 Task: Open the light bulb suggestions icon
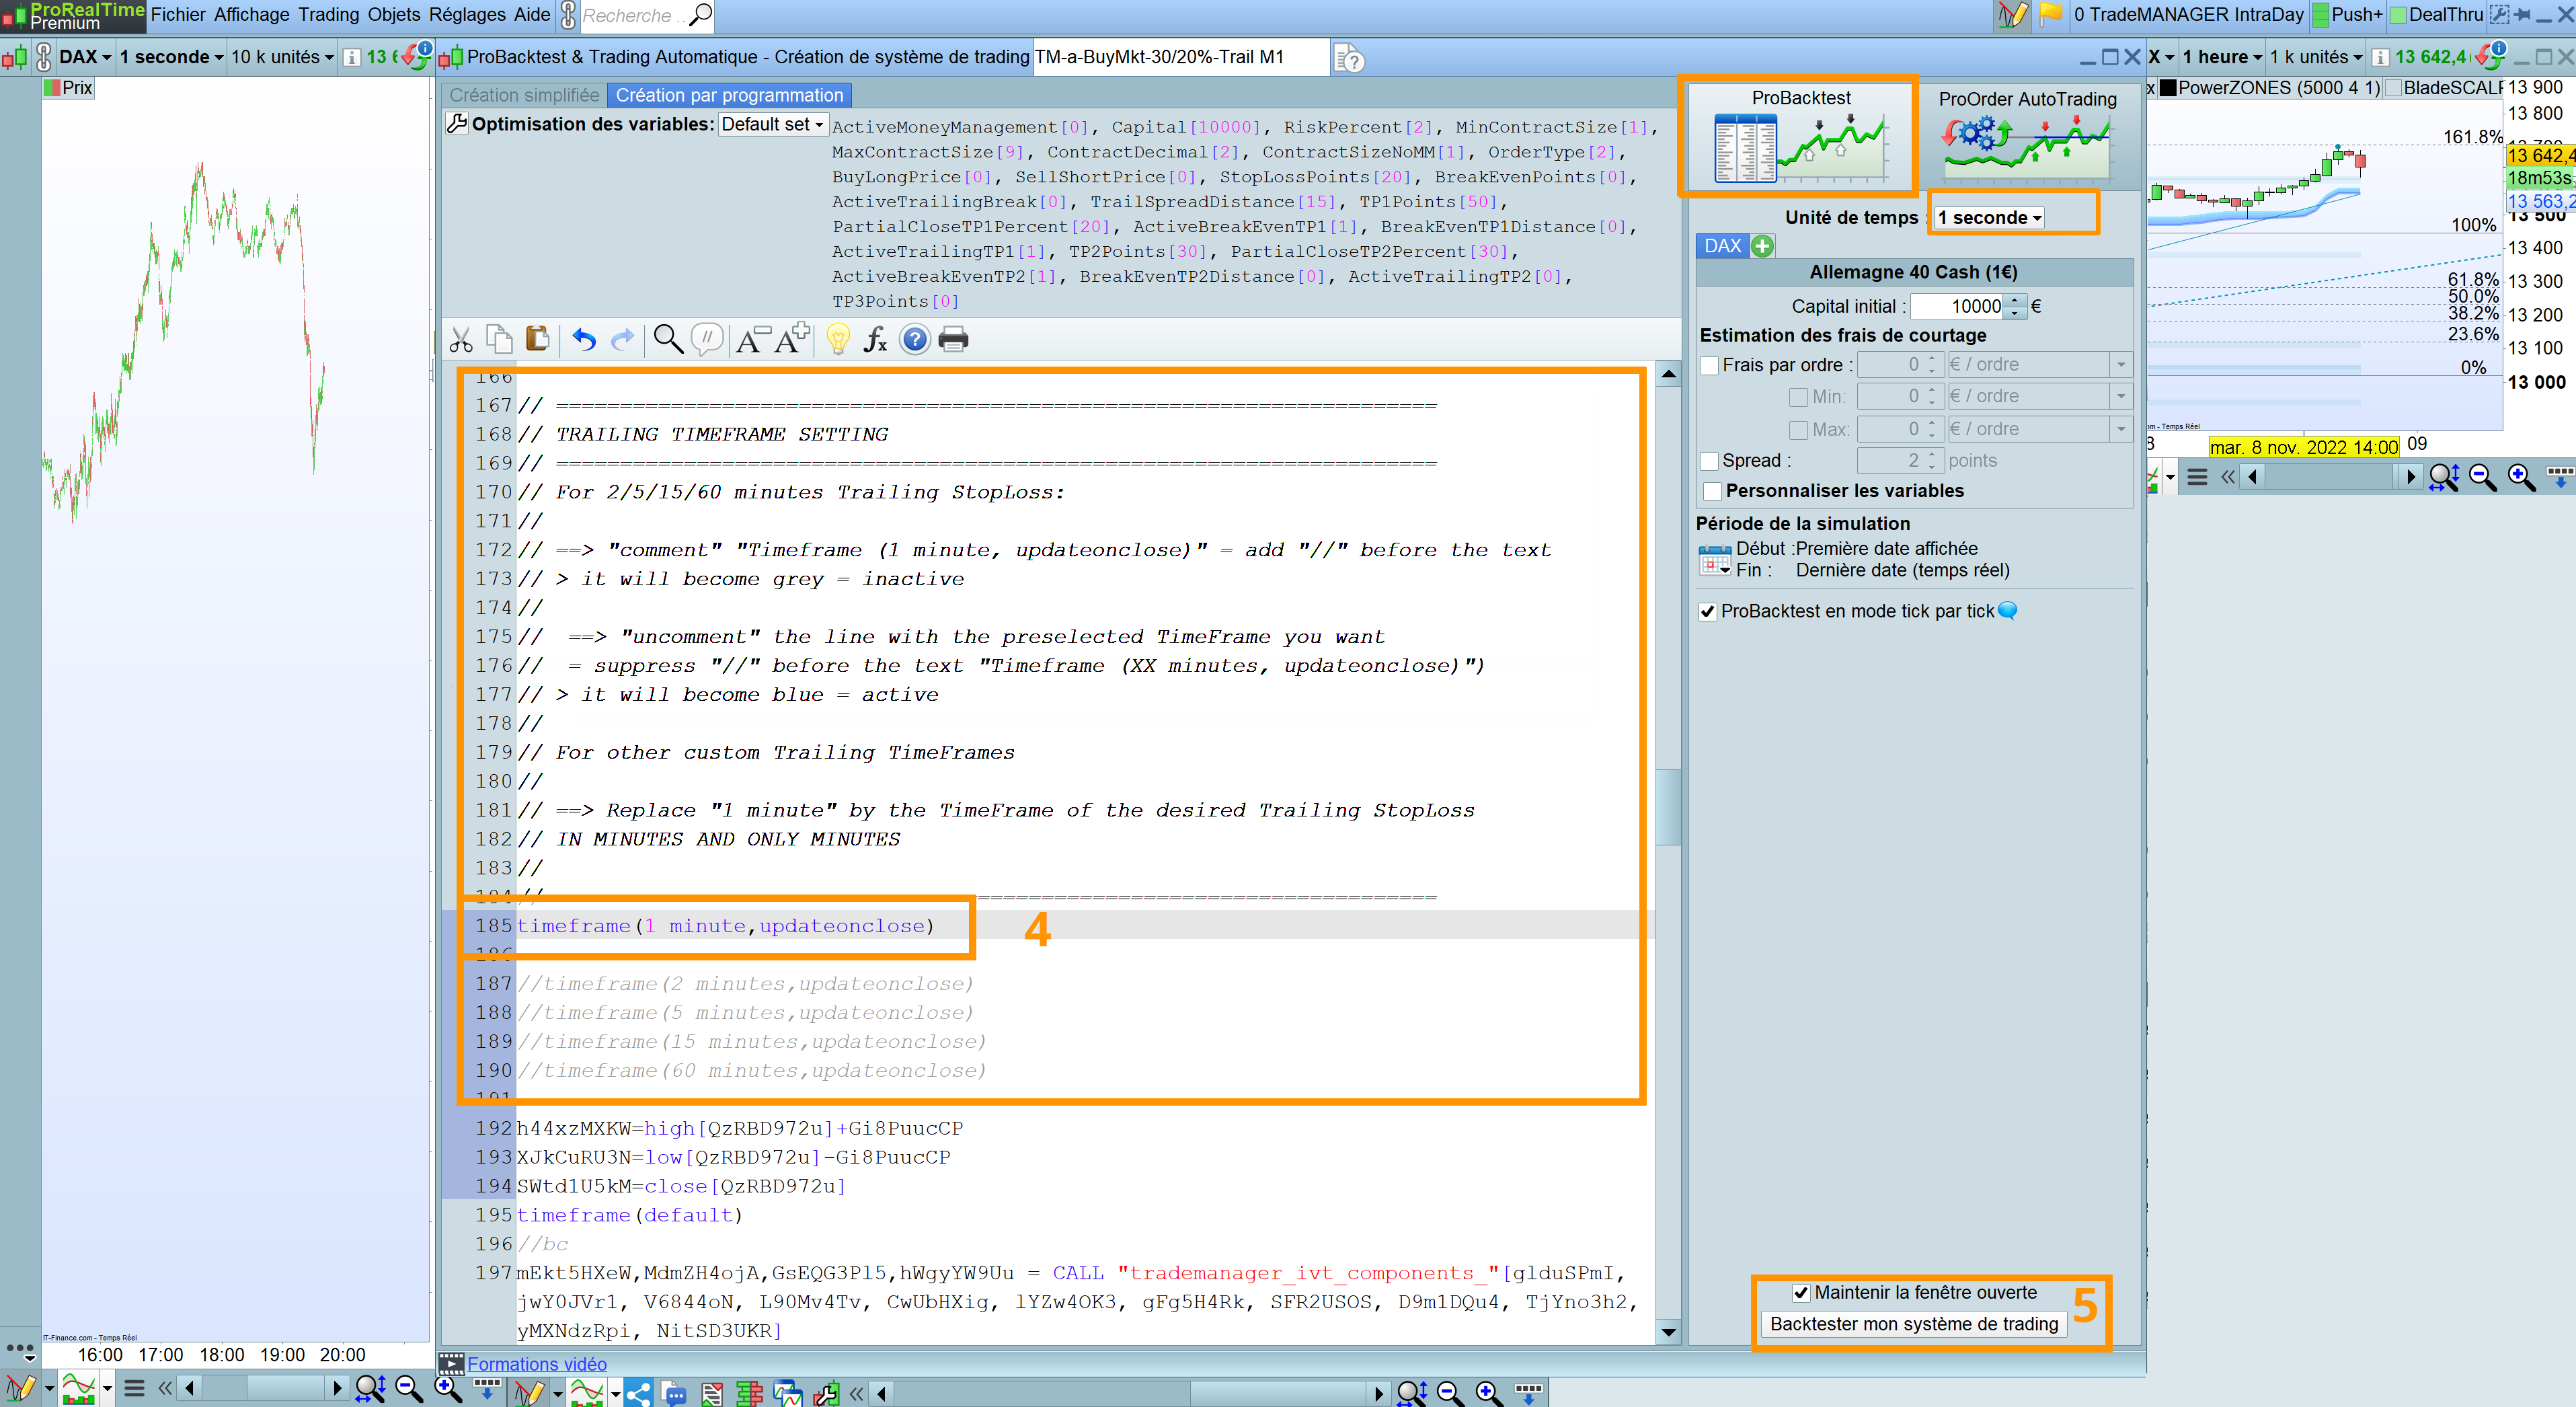point(838,340)
